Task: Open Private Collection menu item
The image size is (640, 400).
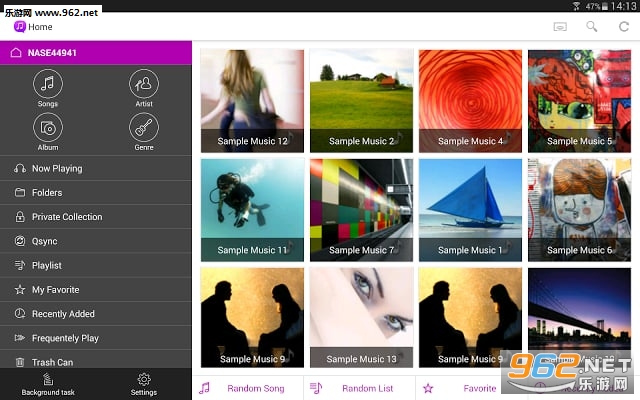Action: coord(96,217)
